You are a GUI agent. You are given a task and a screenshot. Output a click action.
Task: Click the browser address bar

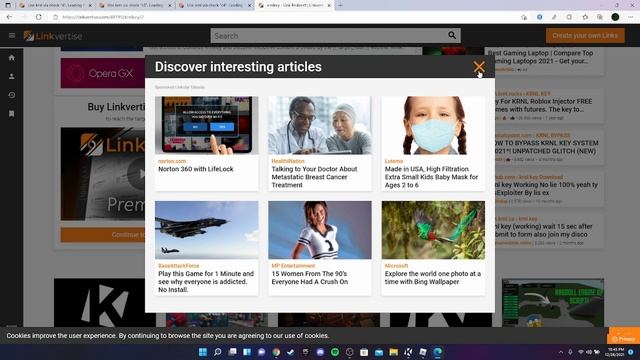(x=286, y=17)
